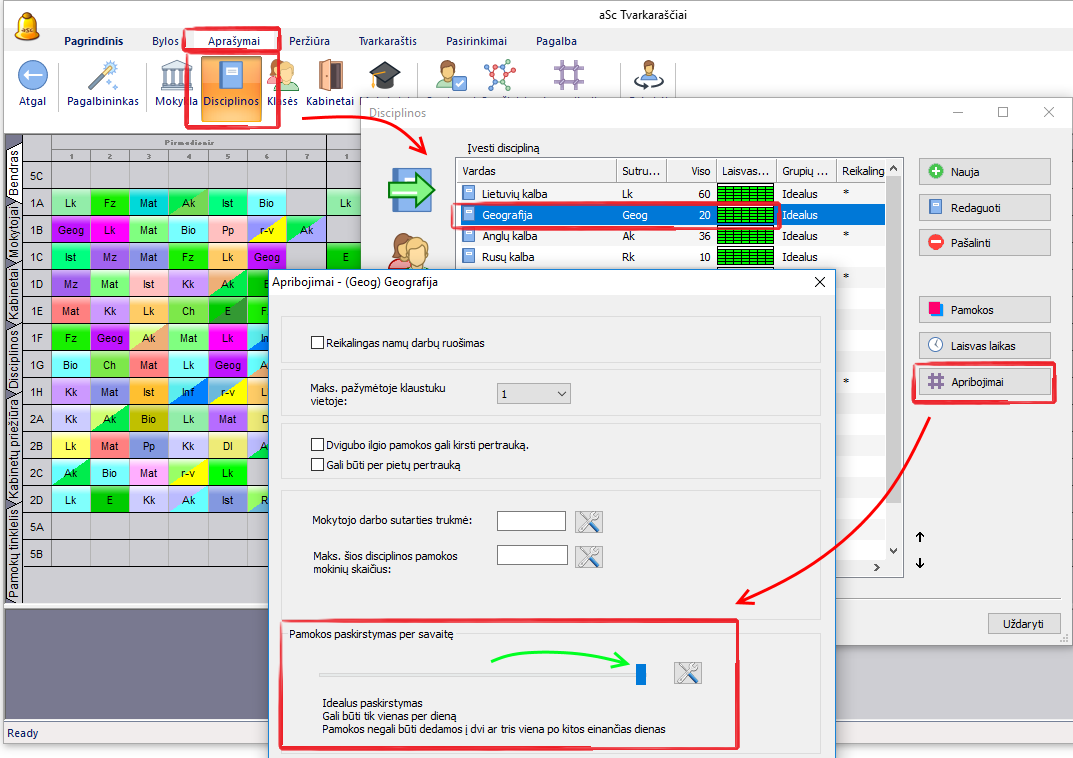1073x758 pixels.
Task: Click the lesson distribution slider handle
Action: (x=641, y=674)
